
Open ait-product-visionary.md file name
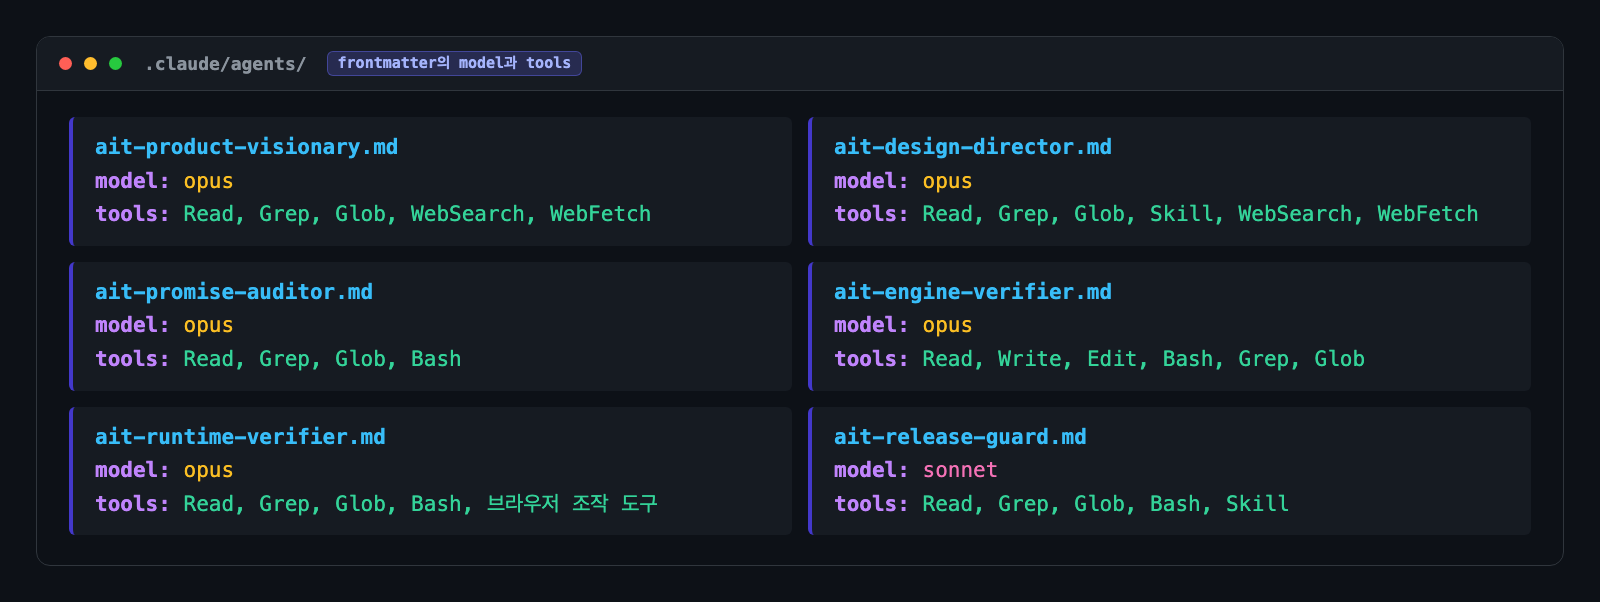tap(246, 147)
